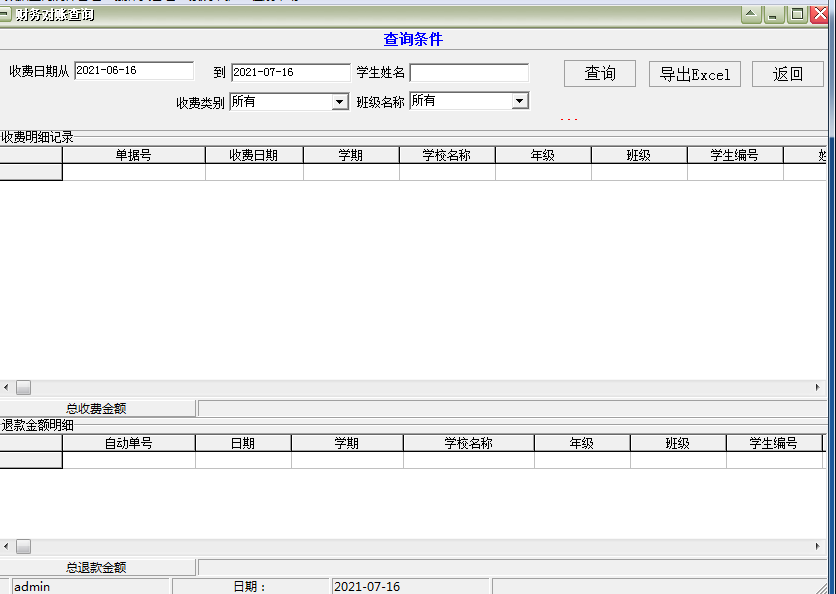
Task: Click into the 学生姓名 input field
Action: click(x=469, y=73)
